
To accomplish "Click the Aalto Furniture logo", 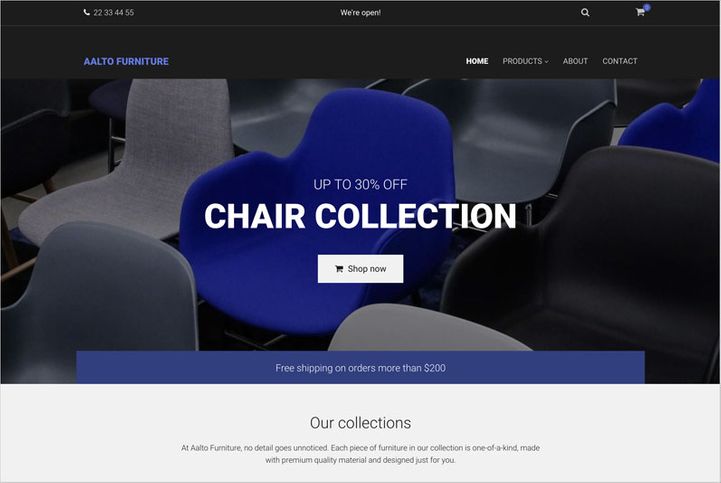I will pyautogui.click(x=126, y=61).
